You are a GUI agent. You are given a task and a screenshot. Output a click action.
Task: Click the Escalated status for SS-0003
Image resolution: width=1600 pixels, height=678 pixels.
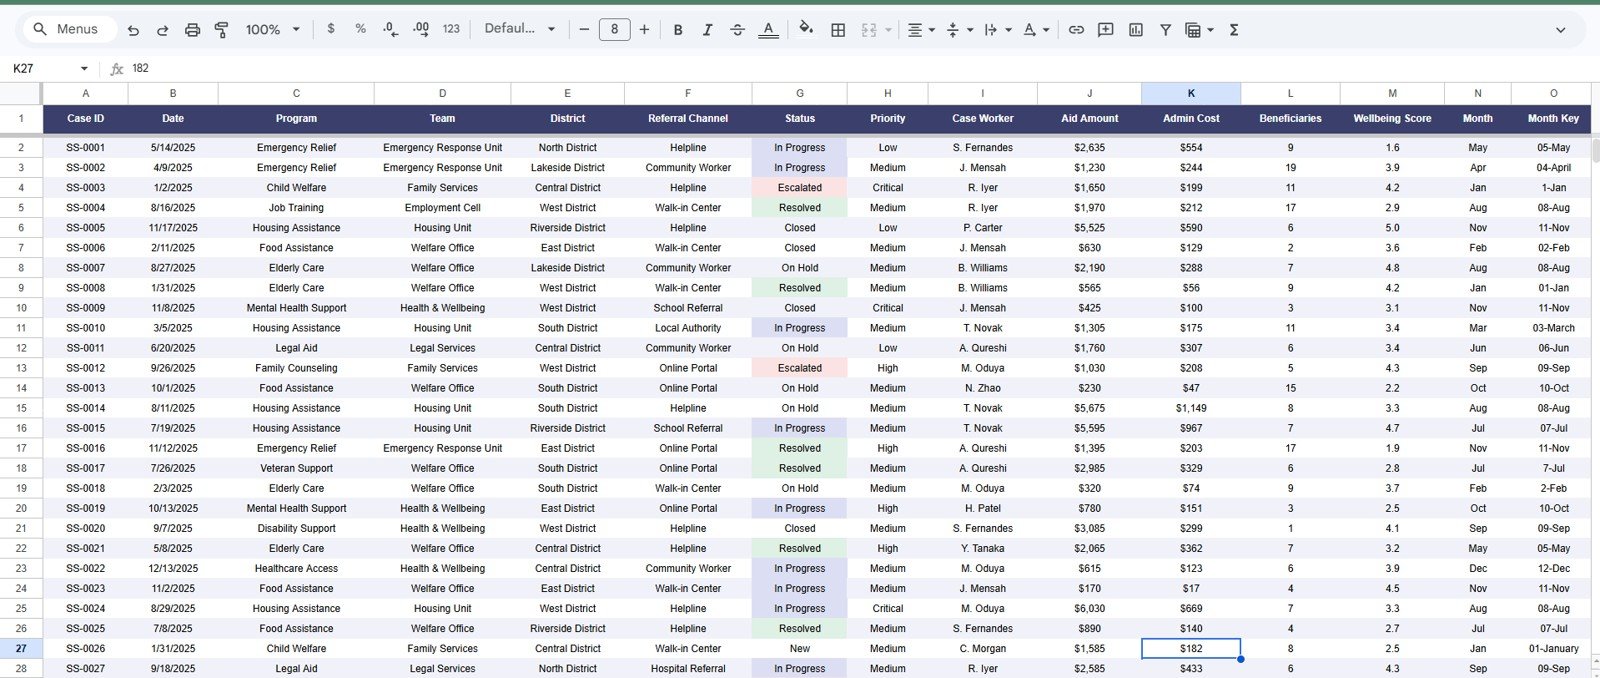(800, 188)
